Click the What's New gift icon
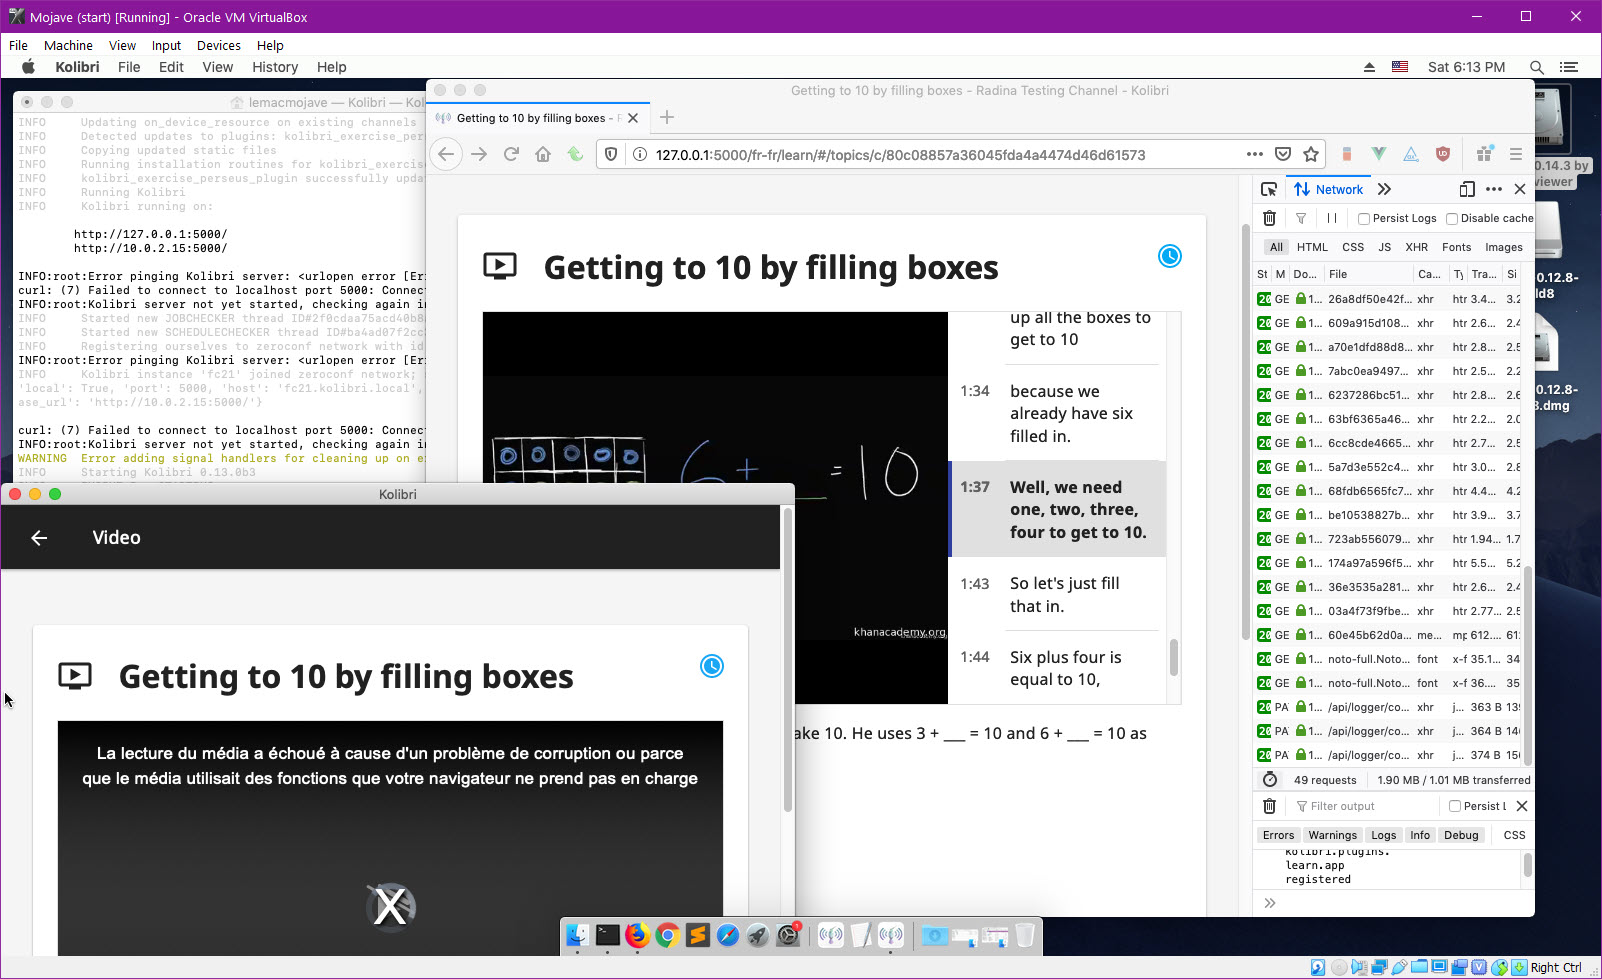The height and width of the screenshot is (979, 1602). pyautogui.click(x=1484, y=154)
